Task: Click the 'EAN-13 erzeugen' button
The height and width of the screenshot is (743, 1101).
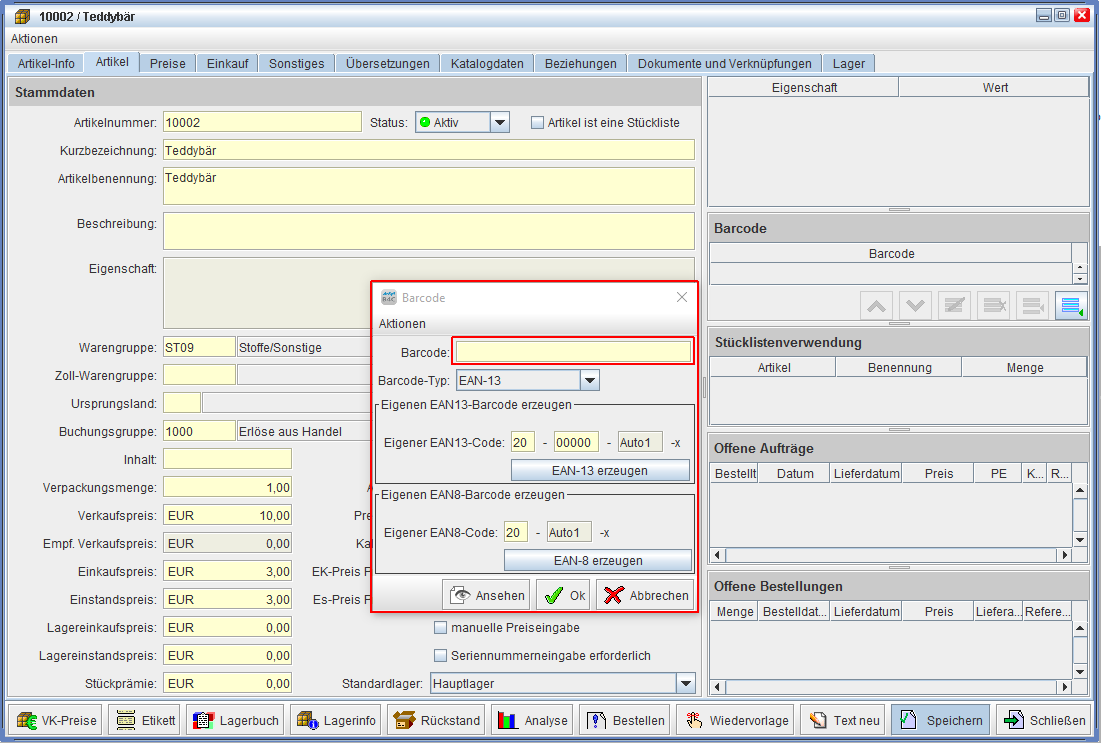Action: [600, 470]
